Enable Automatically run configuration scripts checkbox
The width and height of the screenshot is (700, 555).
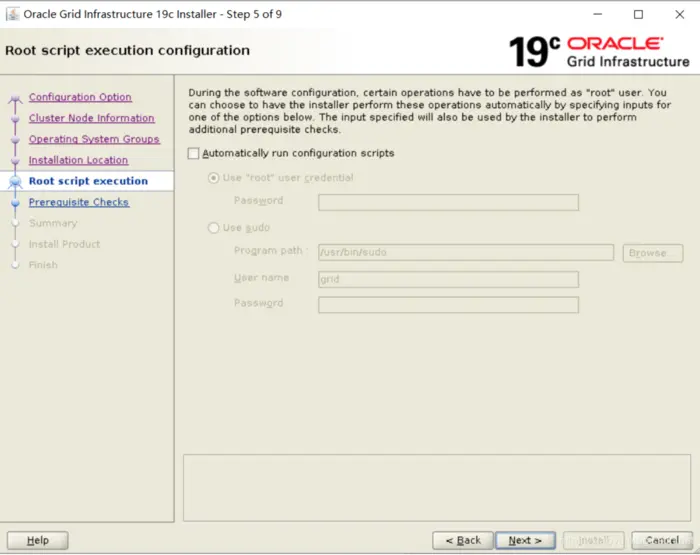pos(193,154)
